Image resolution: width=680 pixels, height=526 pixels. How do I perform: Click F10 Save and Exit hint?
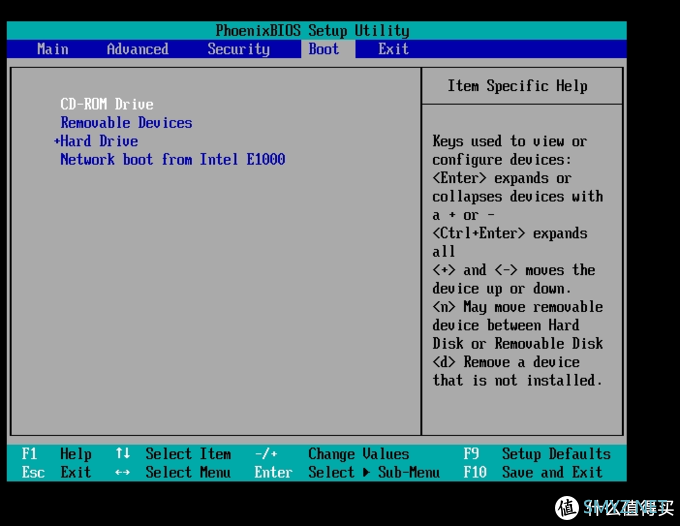click(x=533, y=472)
